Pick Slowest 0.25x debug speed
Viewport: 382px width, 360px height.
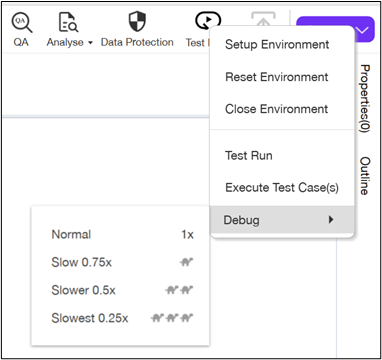click(122, 318)
